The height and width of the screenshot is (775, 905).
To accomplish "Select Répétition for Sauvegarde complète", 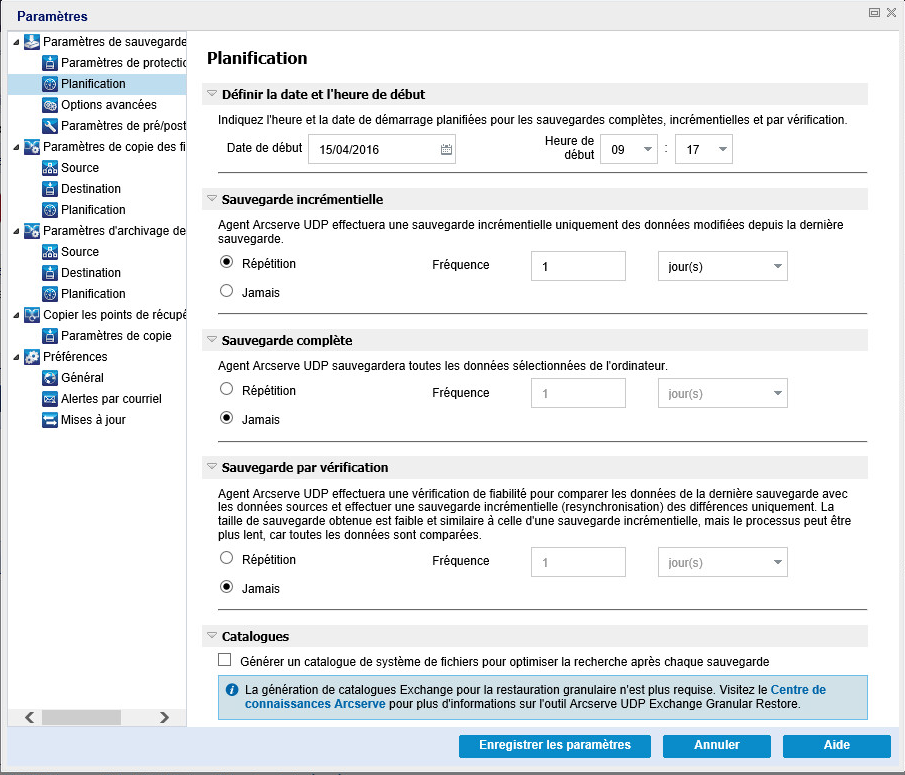I will coord(226,390).
